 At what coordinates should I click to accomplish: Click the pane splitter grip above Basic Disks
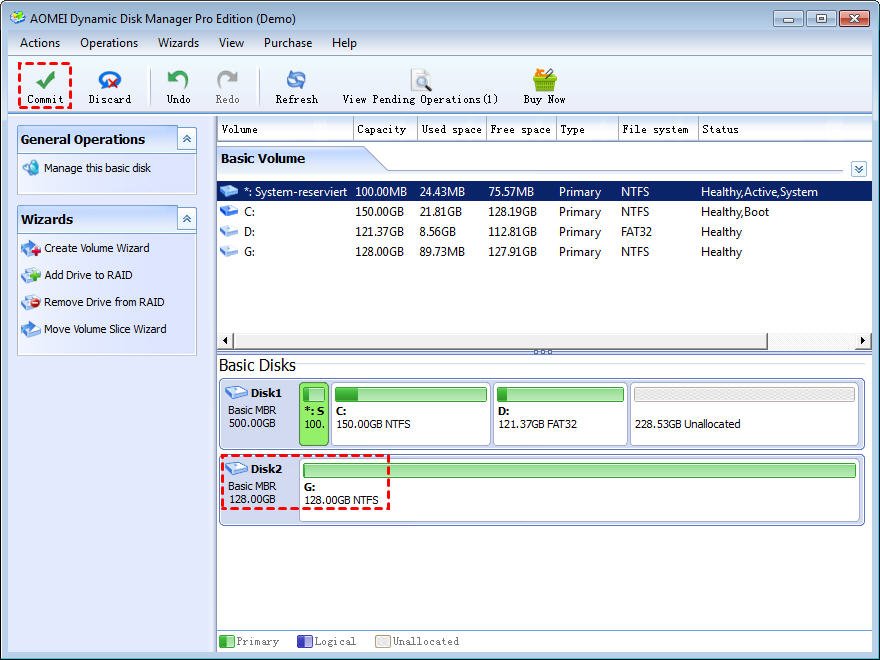click(x=543, y=352)
